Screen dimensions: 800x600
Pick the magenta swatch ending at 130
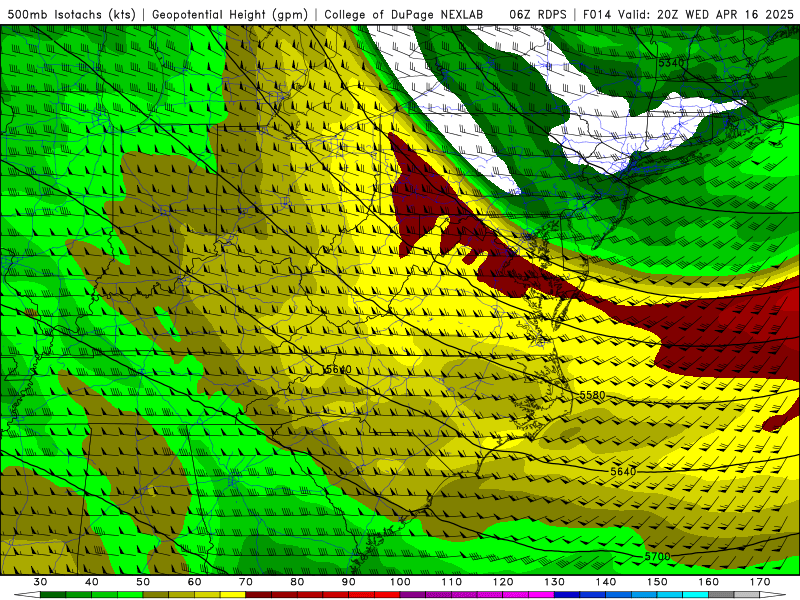(x=541, y=594)
